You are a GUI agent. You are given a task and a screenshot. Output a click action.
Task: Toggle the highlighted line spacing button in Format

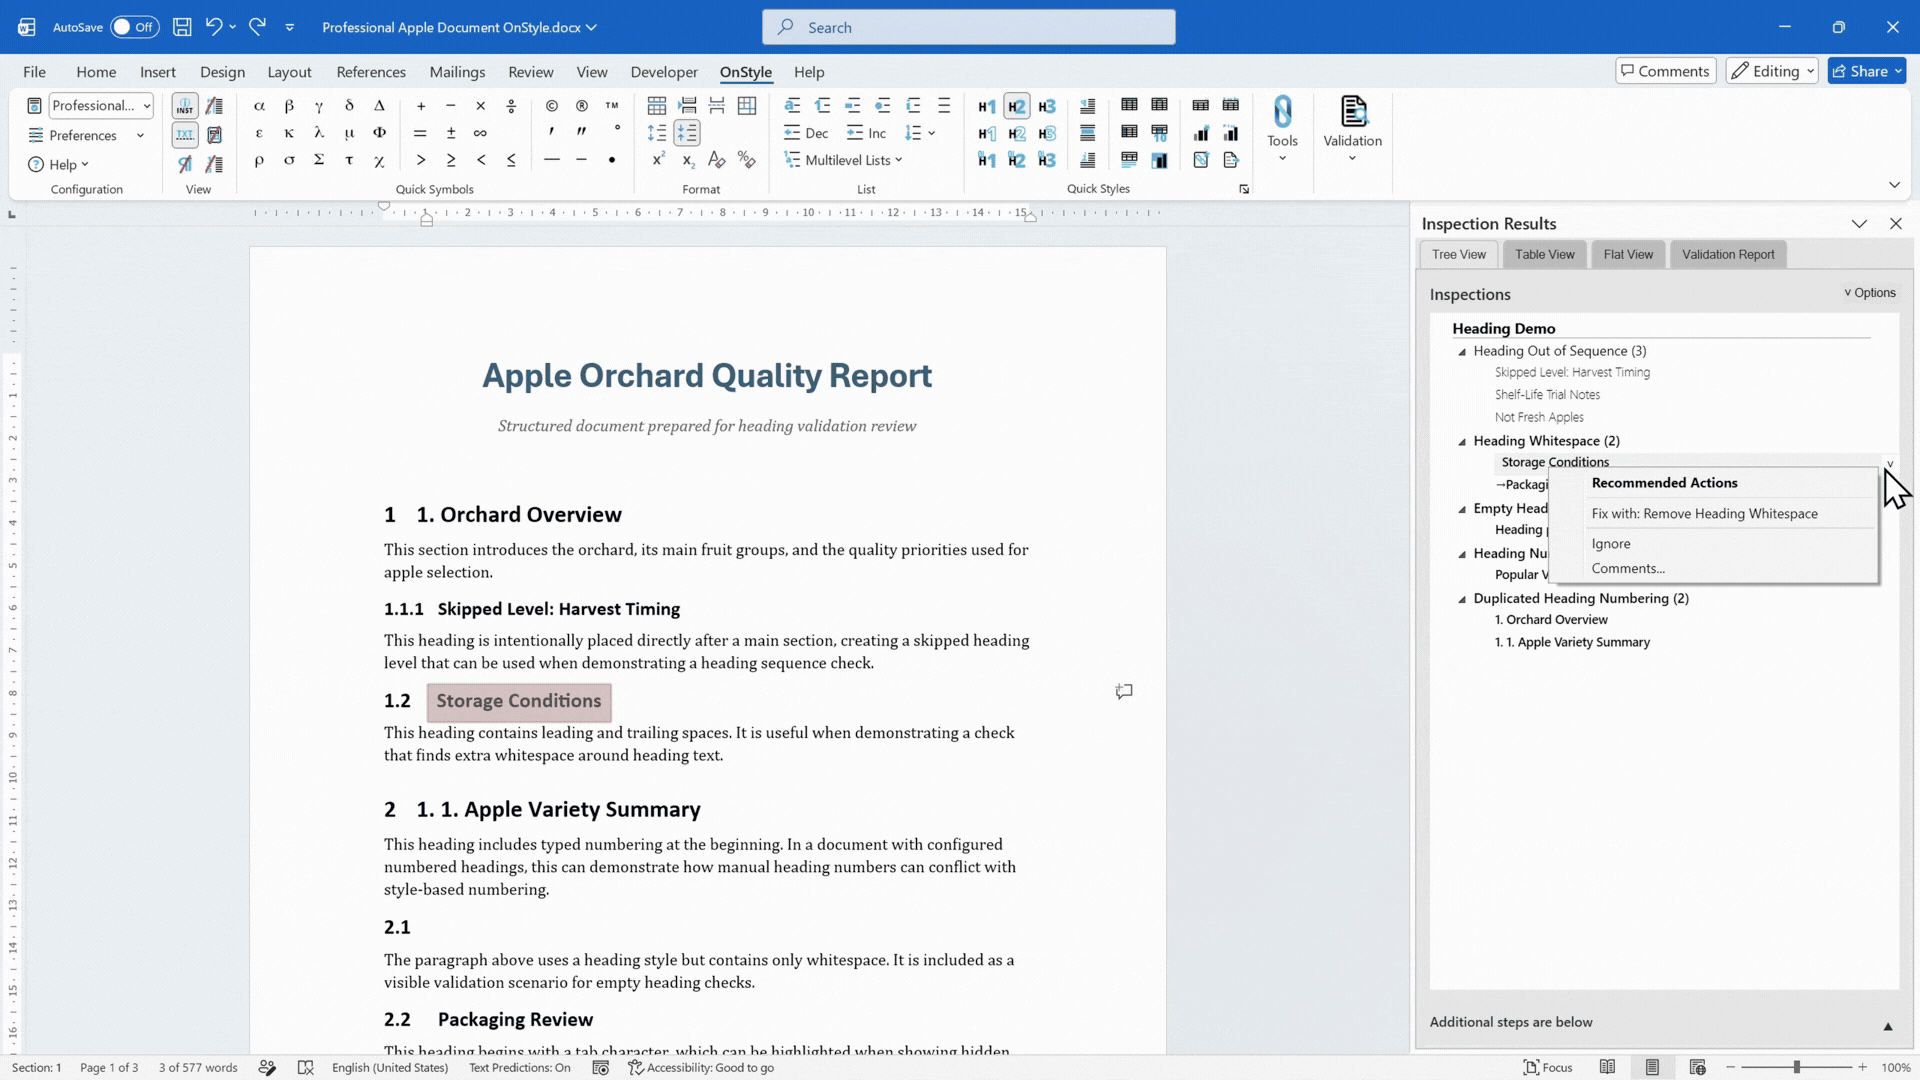[687, 133]
